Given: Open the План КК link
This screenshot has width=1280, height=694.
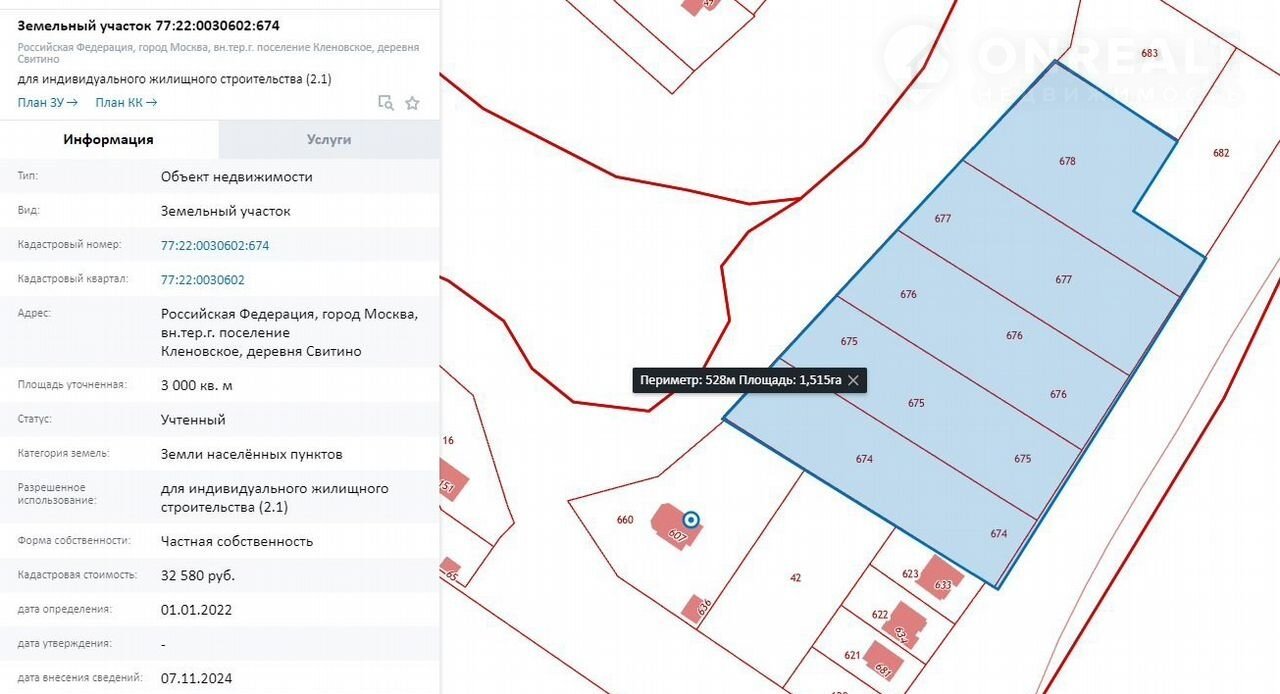Looking at the screenshot, I should point(126,102).
